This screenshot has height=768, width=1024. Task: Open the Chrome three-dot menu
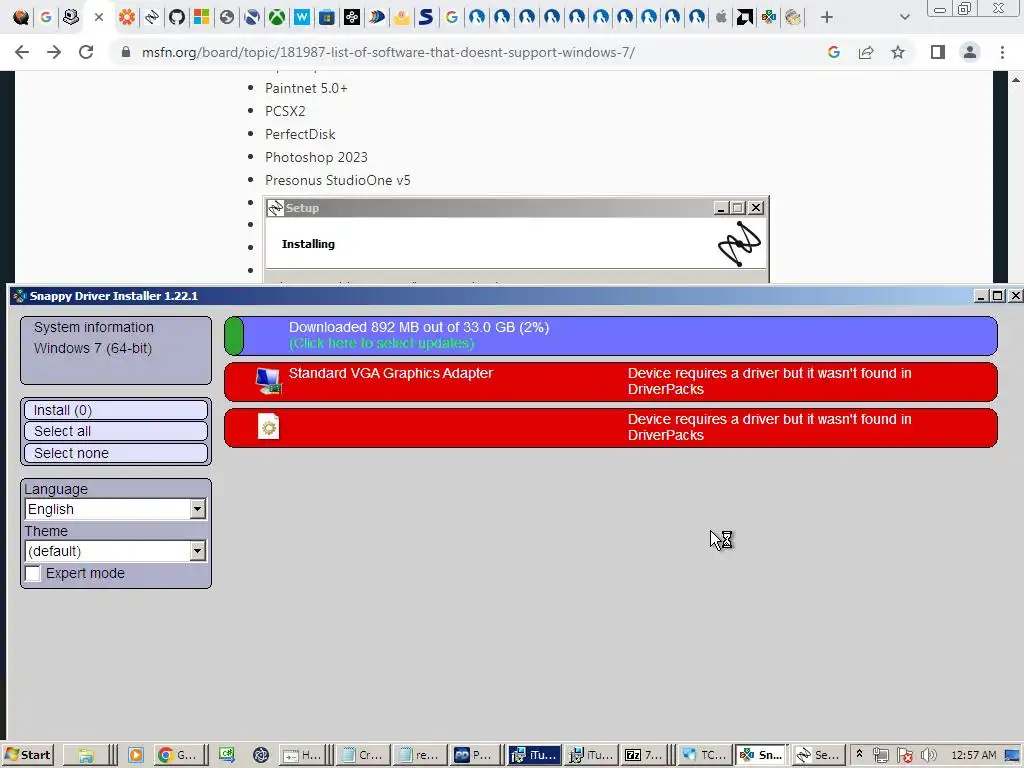pyautogui.click(x=1002, y=52)
